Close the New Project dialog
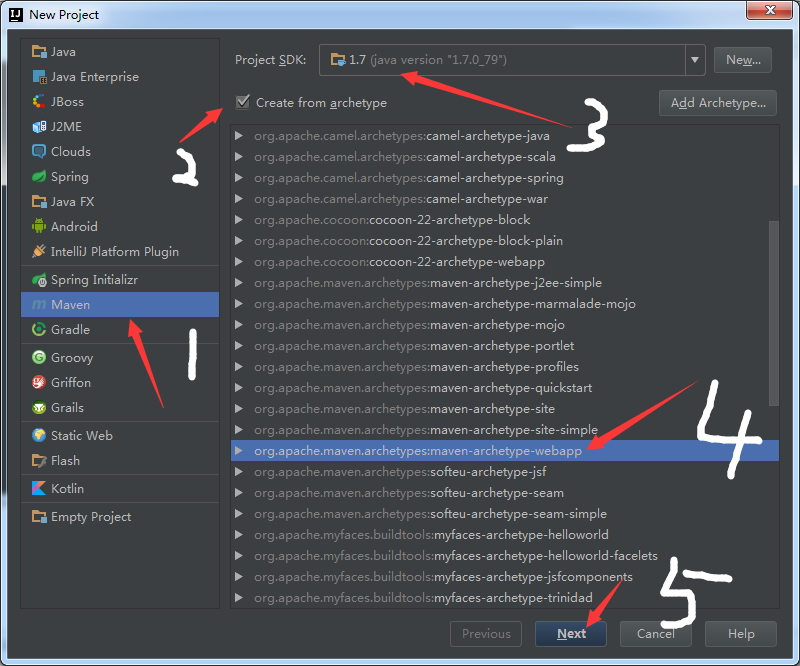Viewport: 800px width, 666px height. tap(770, 10)
